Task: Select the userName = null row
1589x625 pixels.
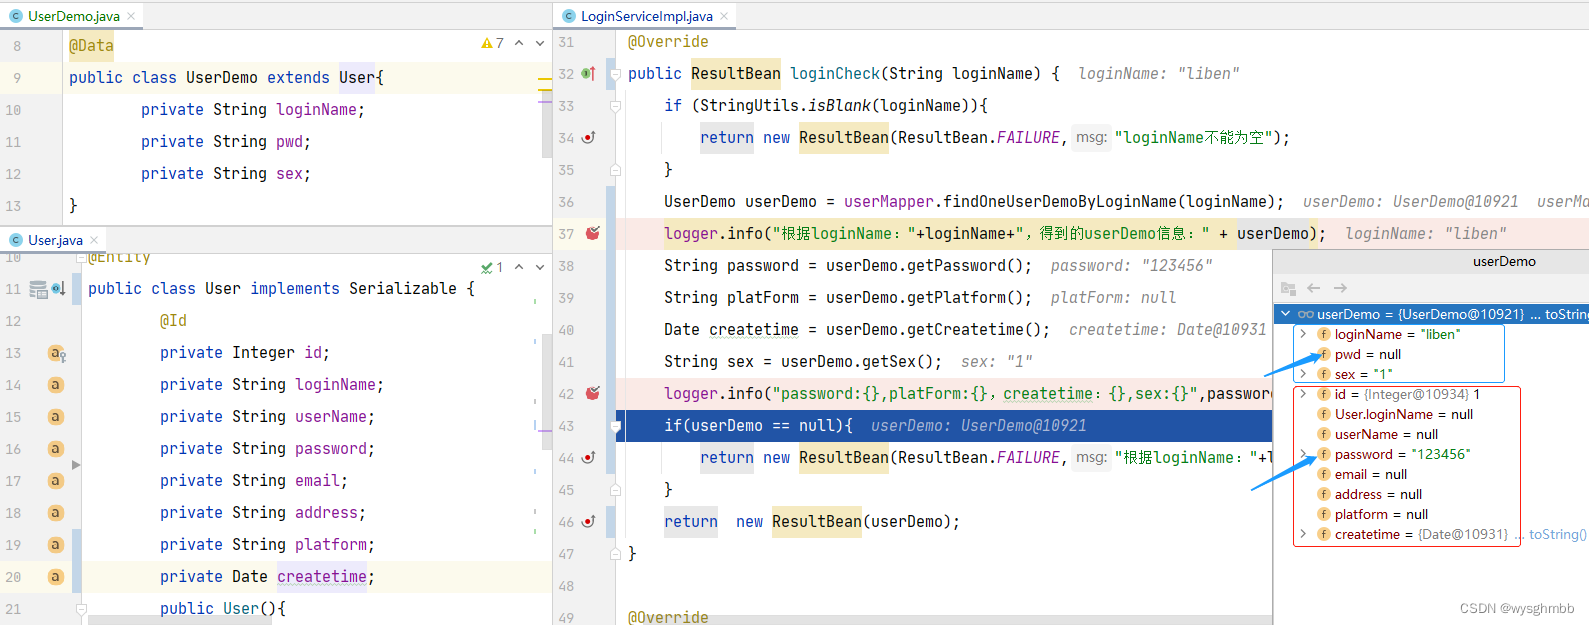Action: 1432,434
